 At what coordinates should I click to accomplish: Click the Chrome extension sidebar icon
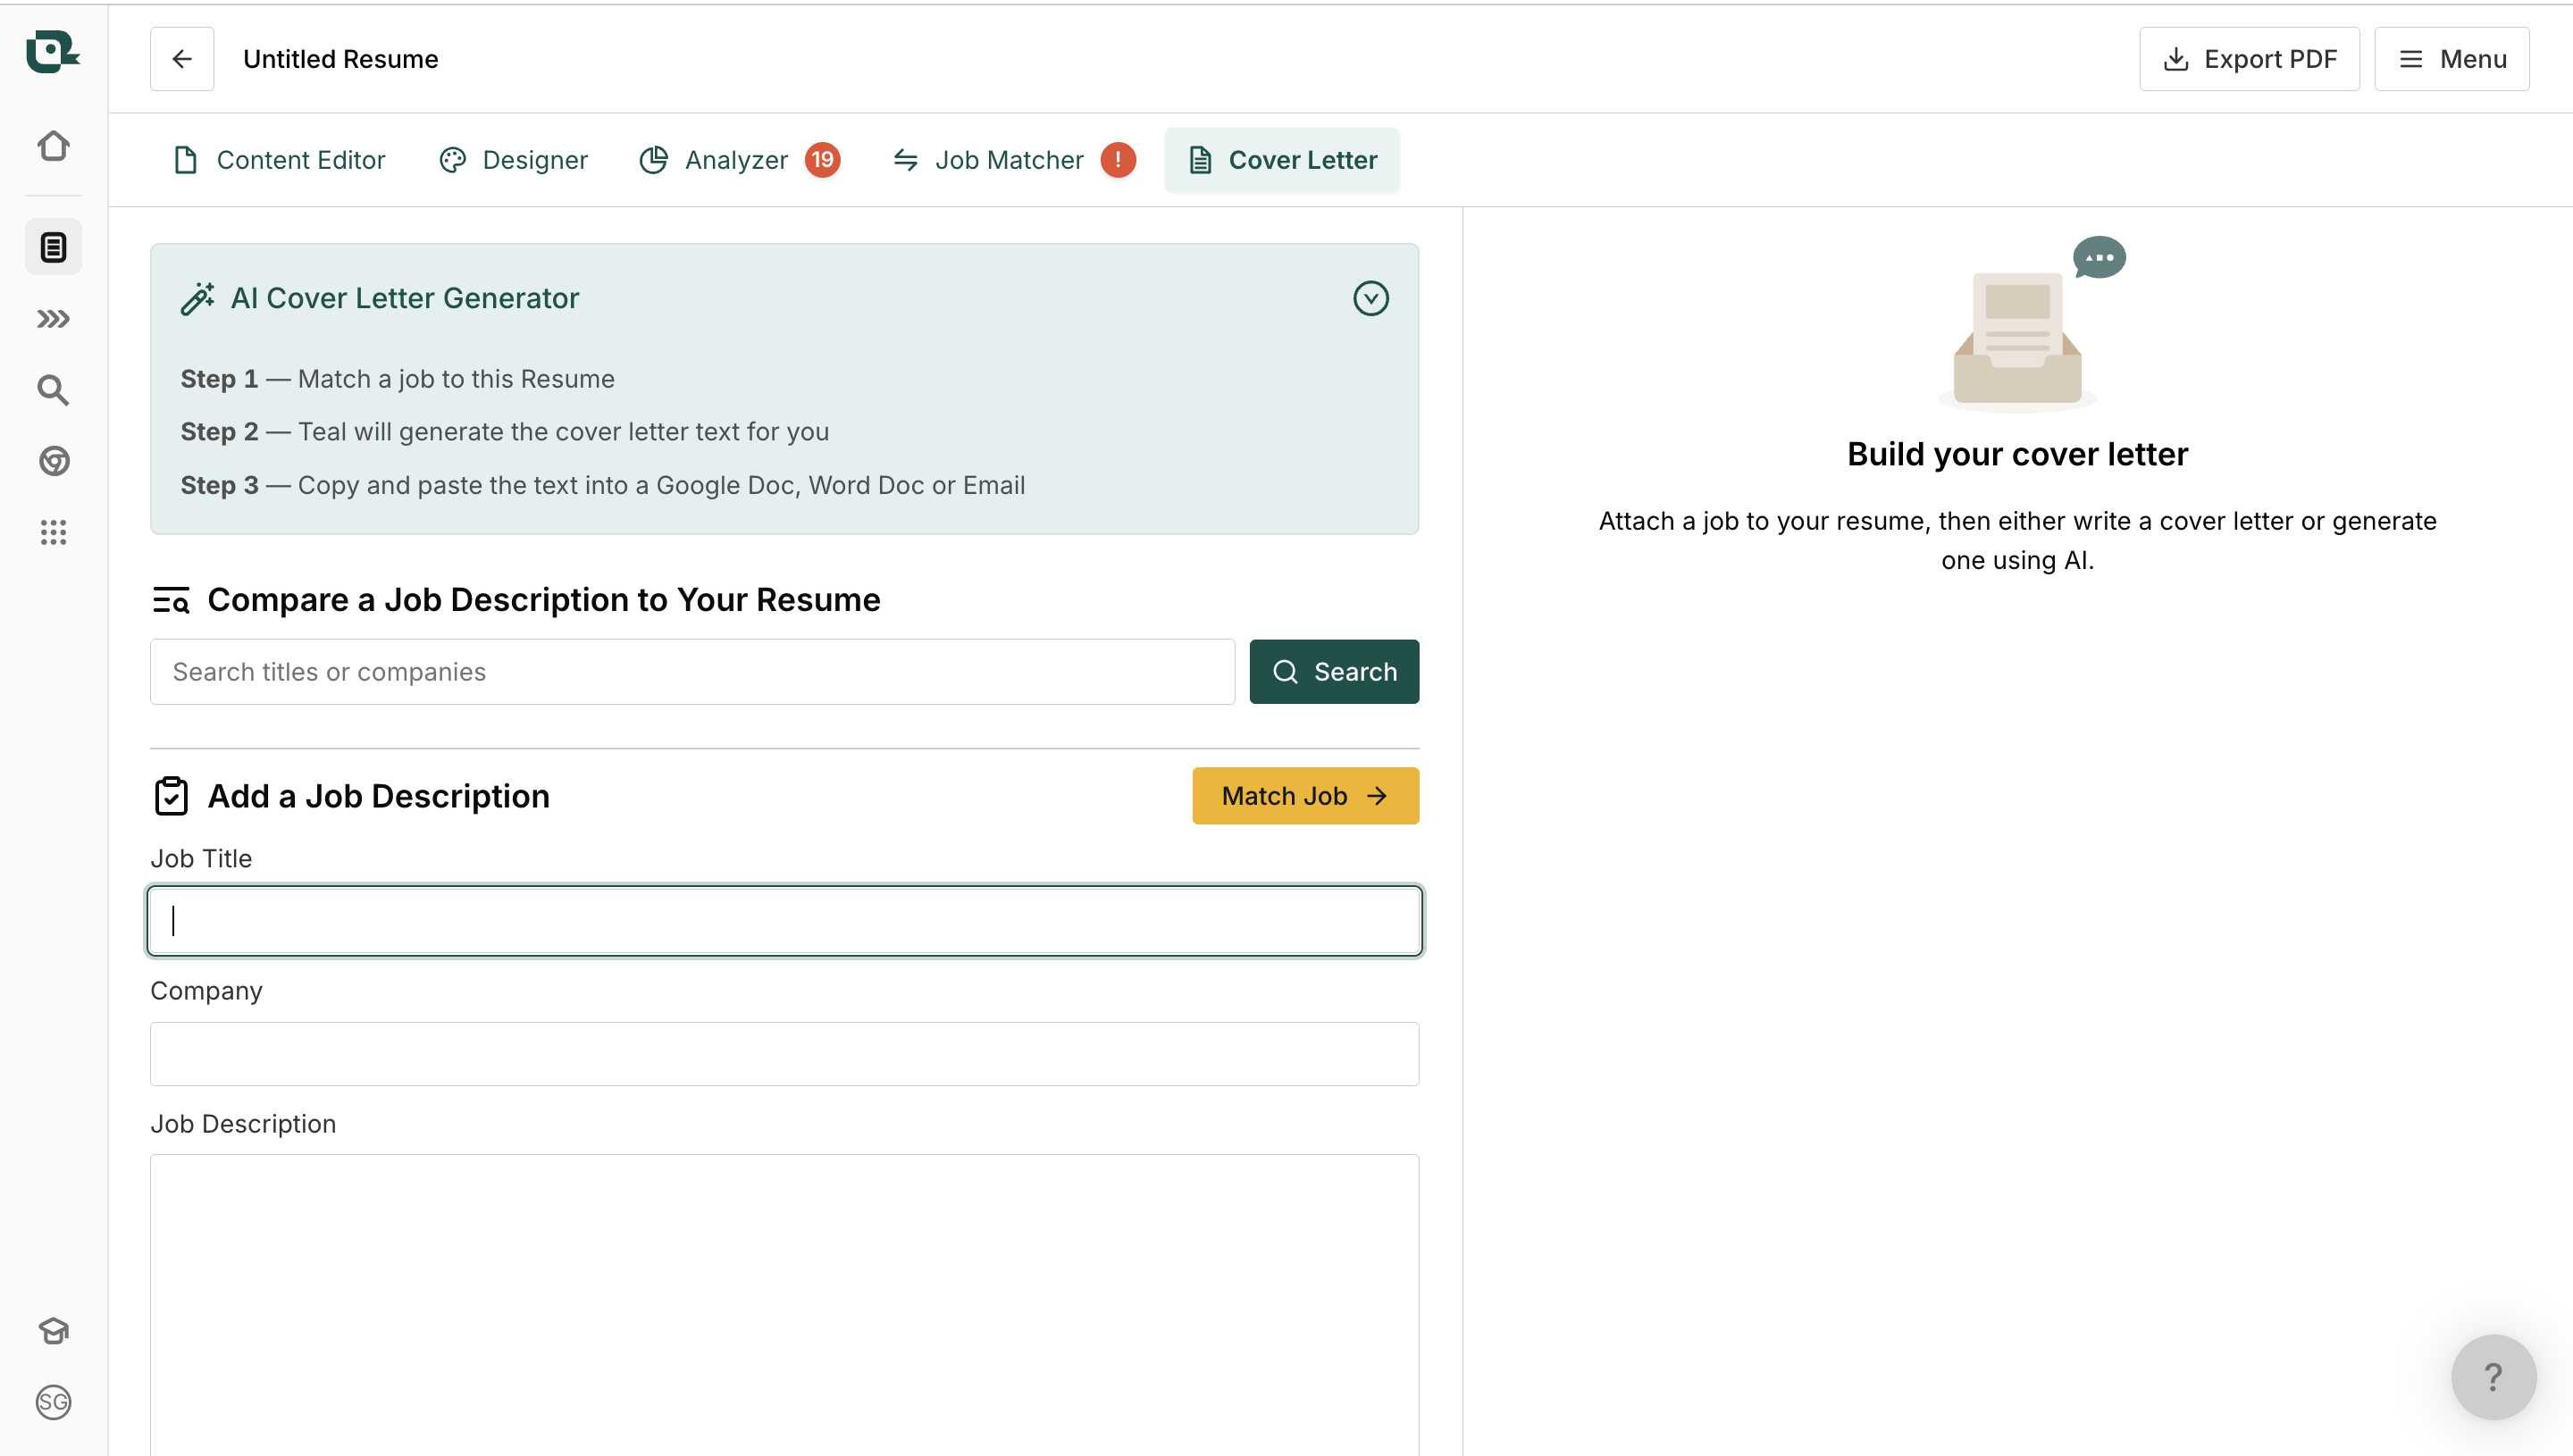pos(53,461)
